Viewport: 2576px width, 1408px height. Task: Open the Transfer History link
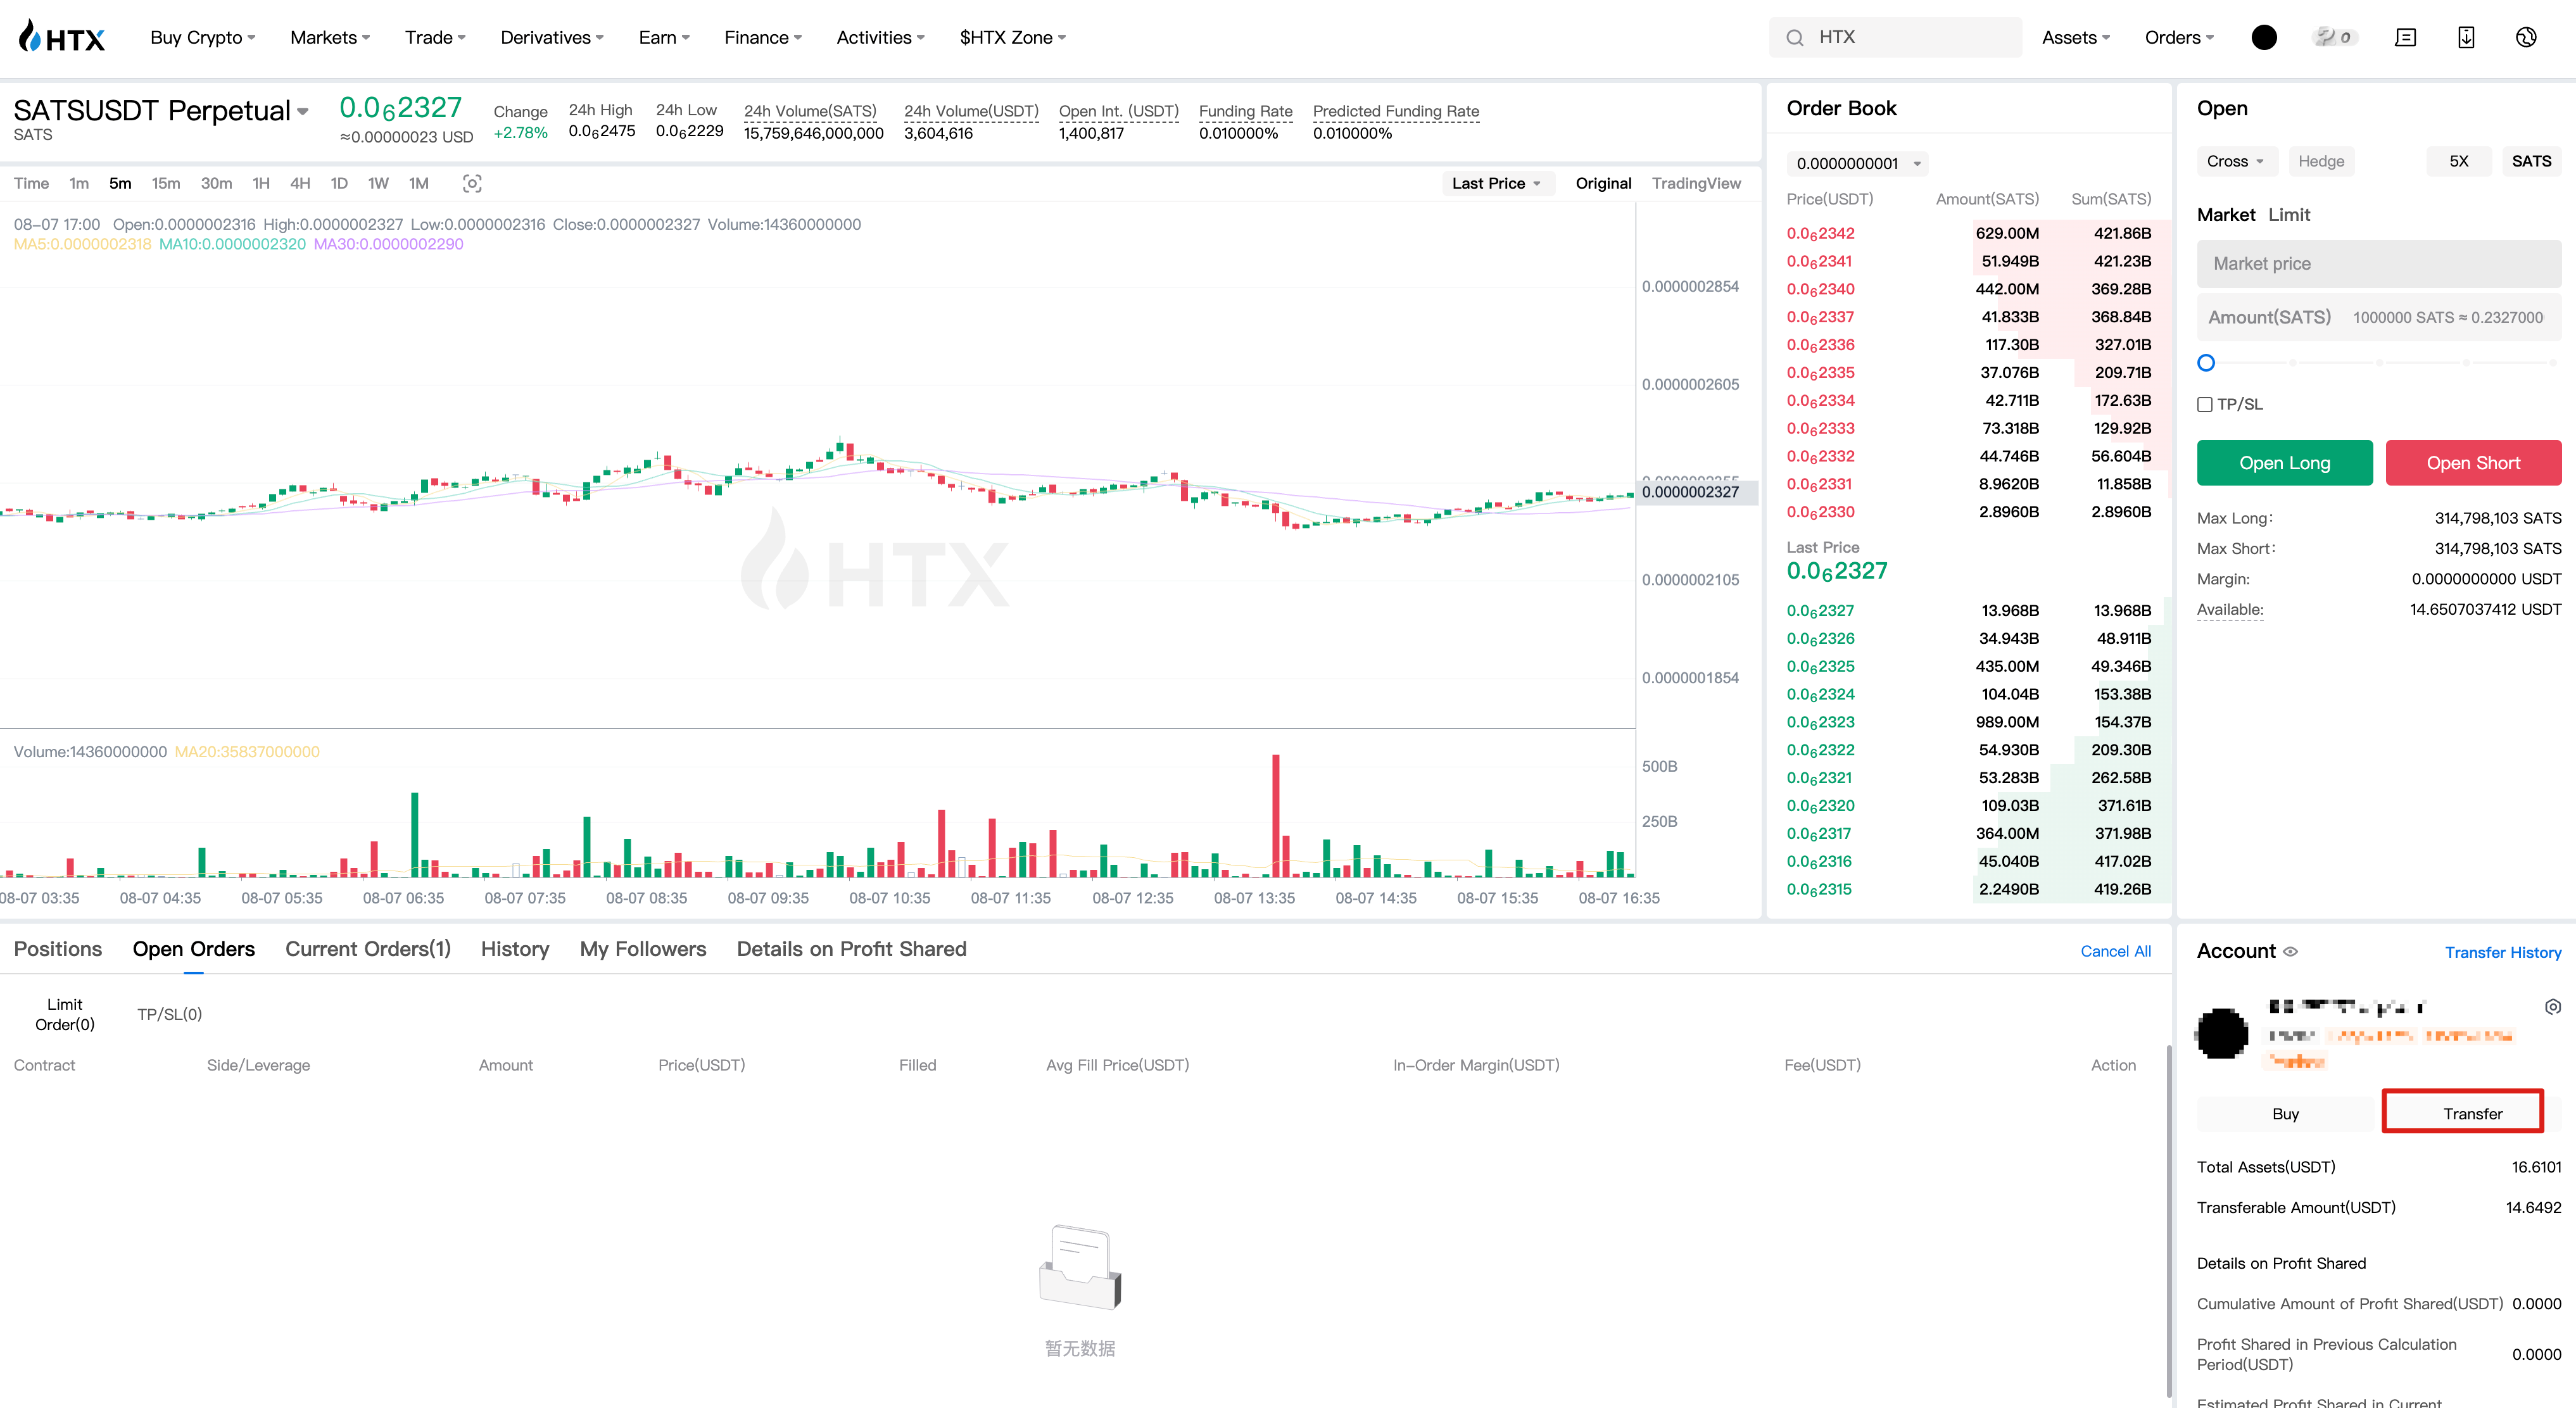pyautogui.click(x=2502, y=952)
